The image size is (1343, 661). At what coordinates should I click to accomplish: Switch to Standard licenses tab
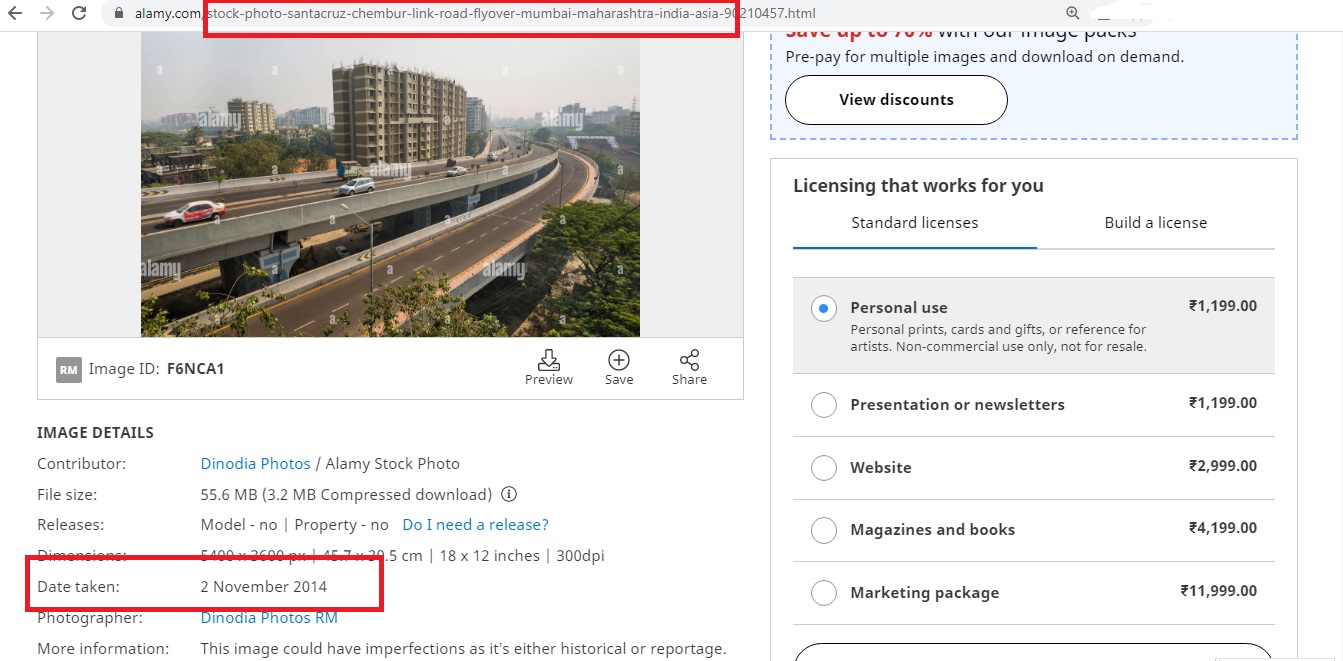(915, 223)
